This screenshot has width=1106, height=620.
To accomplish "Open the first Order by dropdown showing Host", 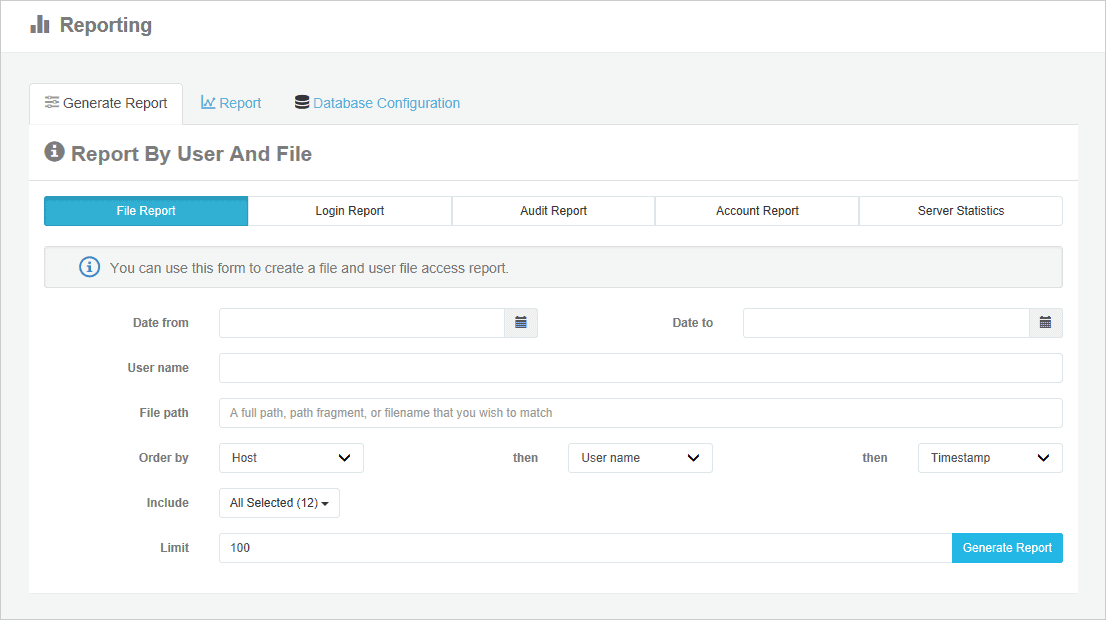I will (291, 457).
